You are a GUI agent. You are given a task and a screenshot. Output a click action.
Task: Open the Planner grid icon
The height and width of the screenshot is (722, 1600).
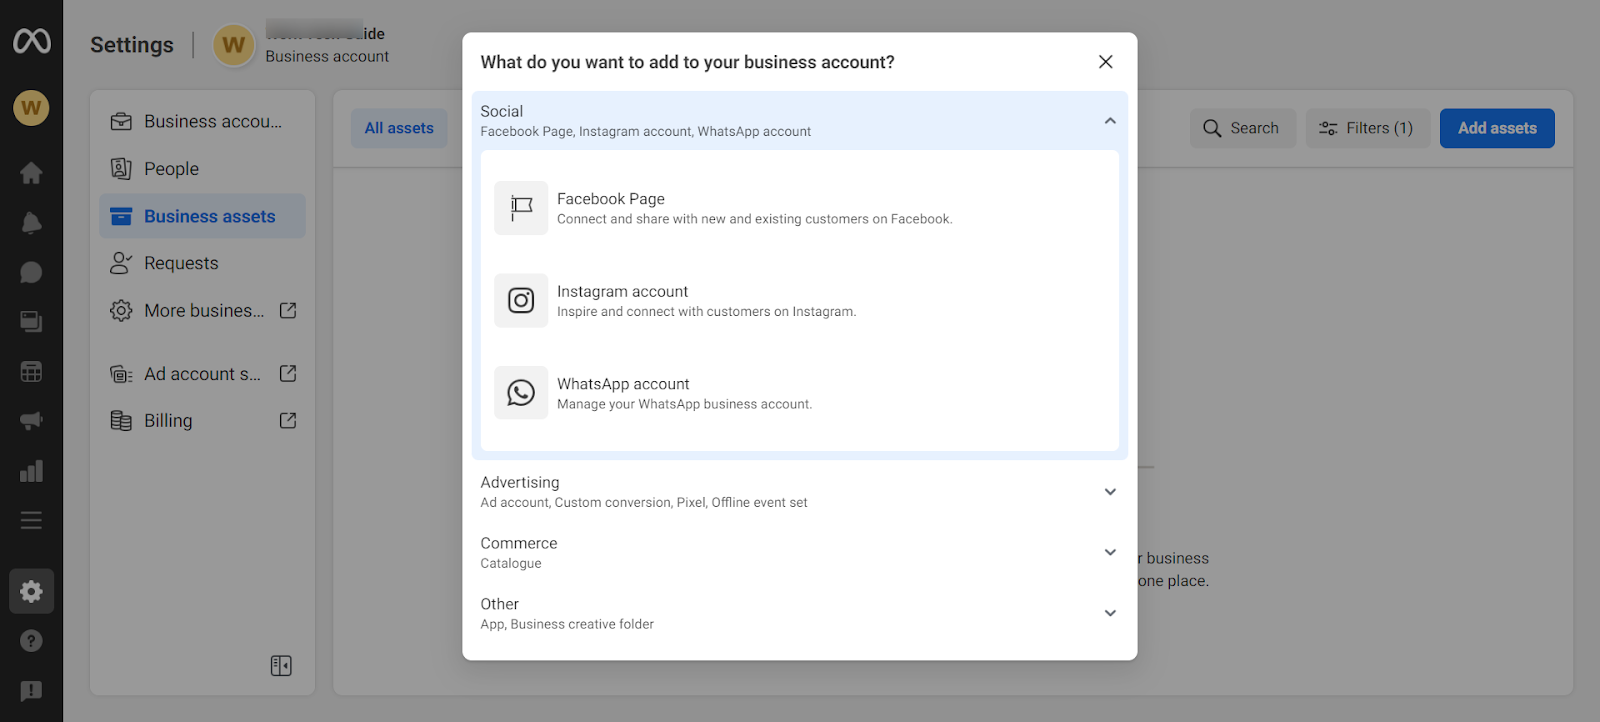click(31, 372)
